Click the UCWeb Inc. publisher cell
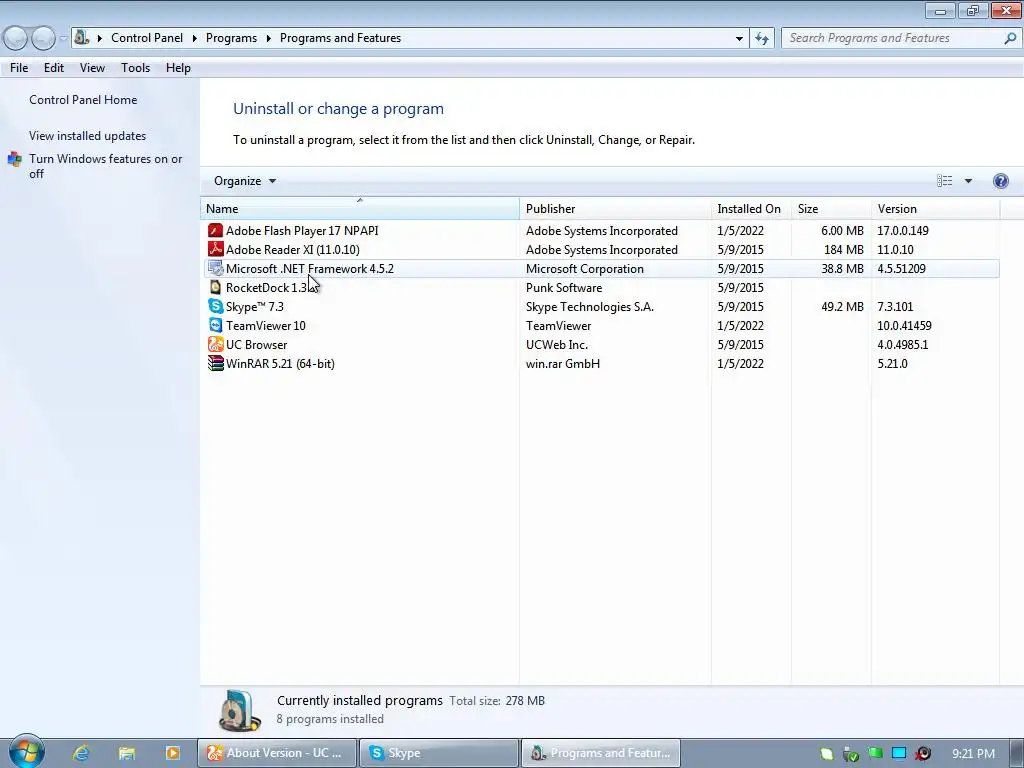 556,344
